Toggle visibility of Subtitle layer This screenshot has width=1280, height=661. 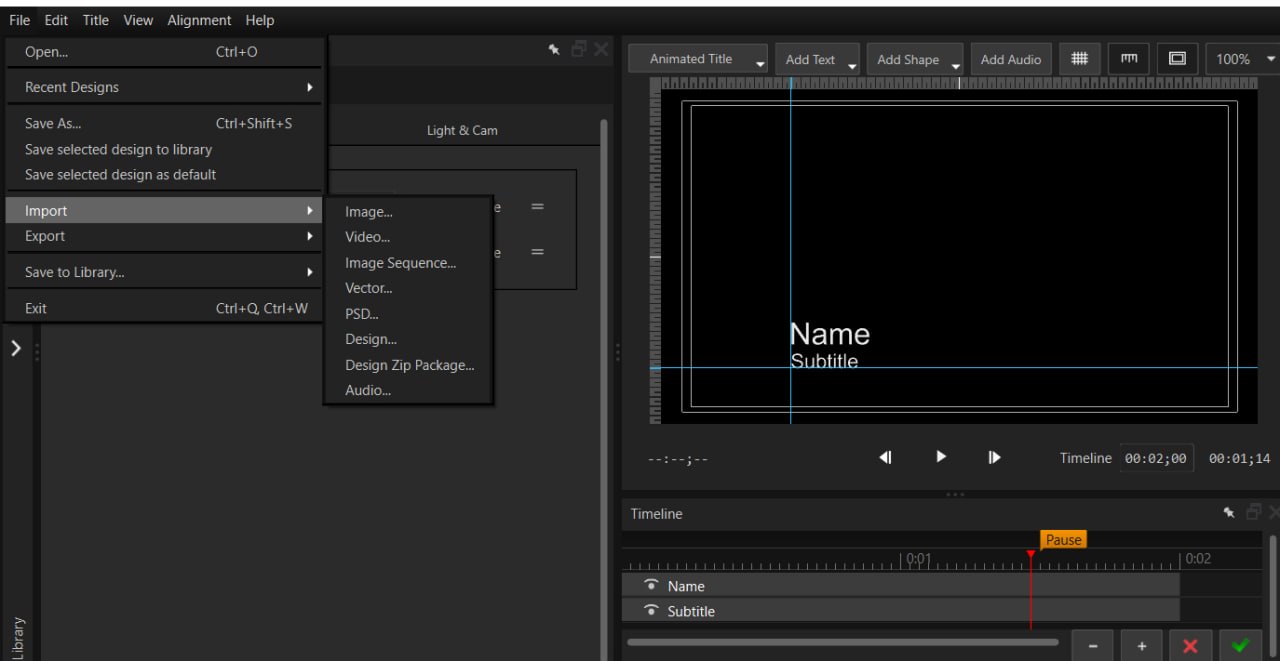click(651, 610)
